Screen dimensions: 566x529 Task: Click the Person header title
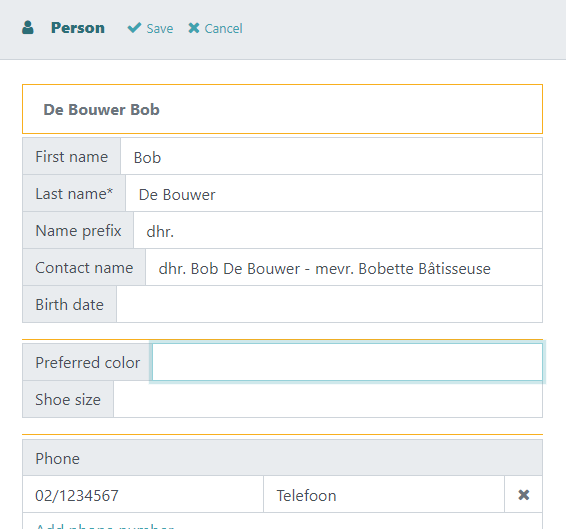point(78,28)
